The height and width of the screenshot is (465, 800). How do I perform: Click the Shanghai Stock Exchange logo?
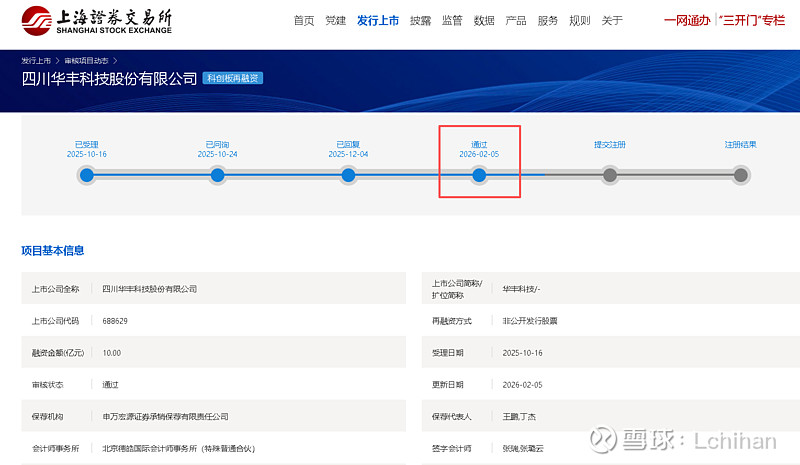pyautogui.click(x=96, y=21)
